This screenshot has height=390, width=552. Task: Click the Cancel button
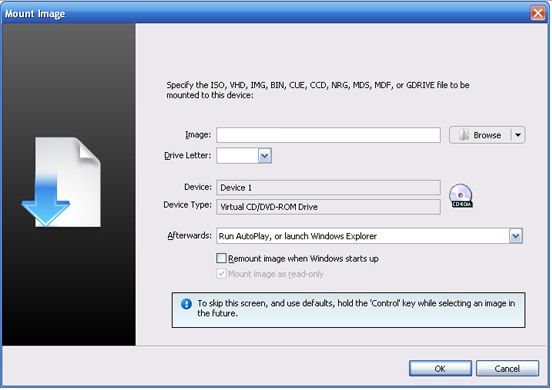507,368
